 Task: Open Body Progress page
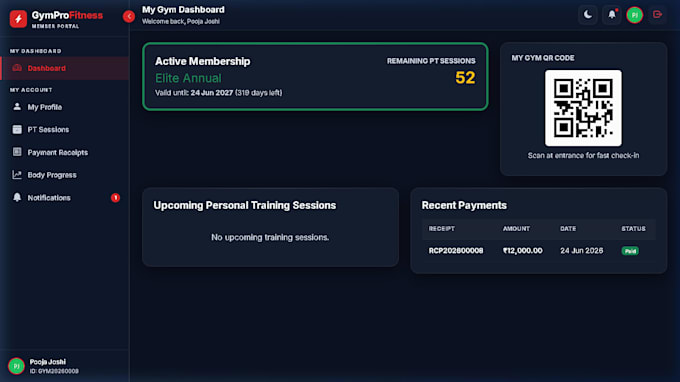pos(65,175)
